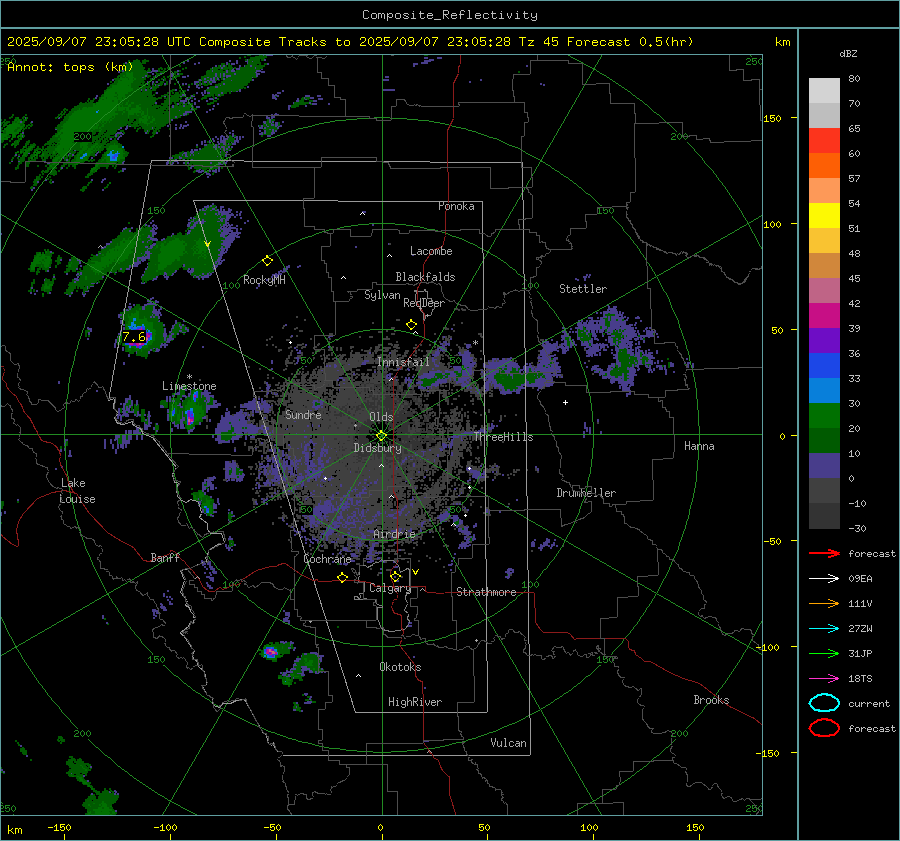Click the Stettler label
Screen dimensions: 900x841
583,289
